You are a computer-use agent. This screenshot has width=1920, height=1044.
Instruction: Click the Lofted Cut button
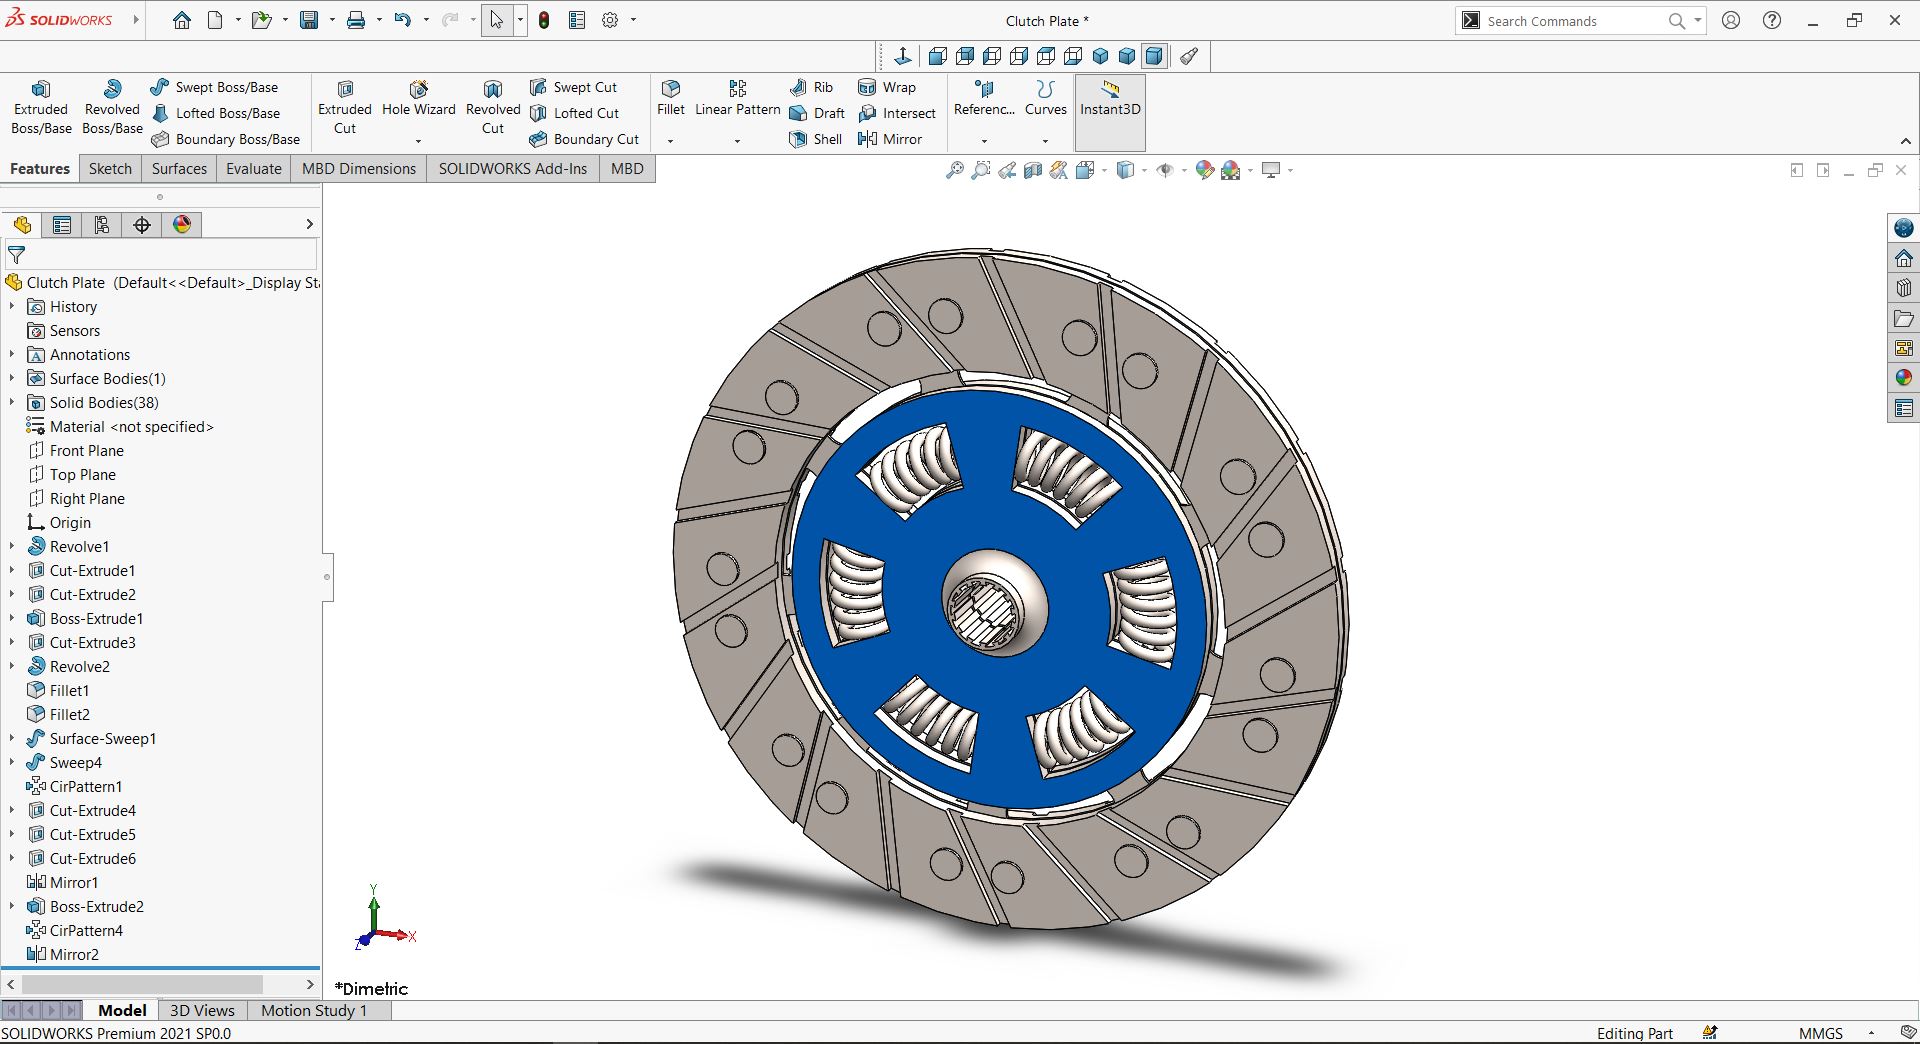click(x=575, y=113)
